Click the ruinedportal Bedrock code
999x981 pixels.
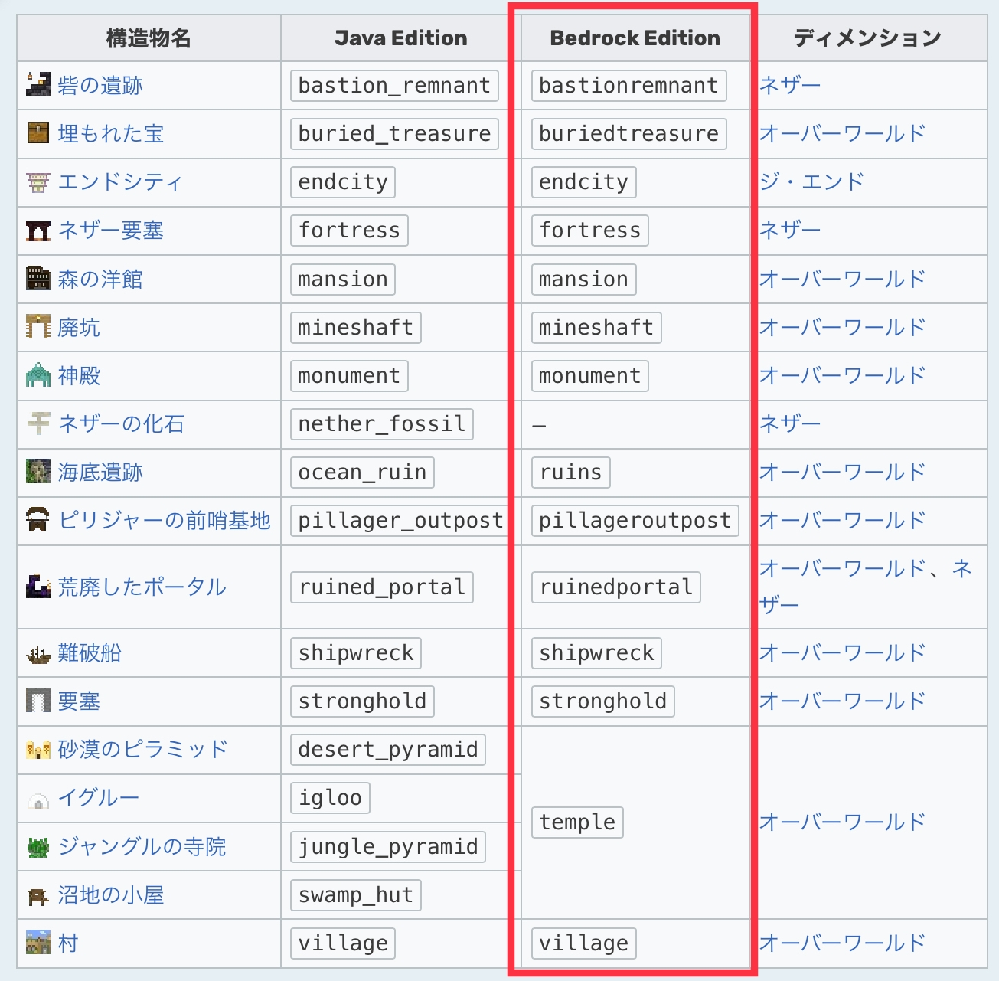coord(616,587)
